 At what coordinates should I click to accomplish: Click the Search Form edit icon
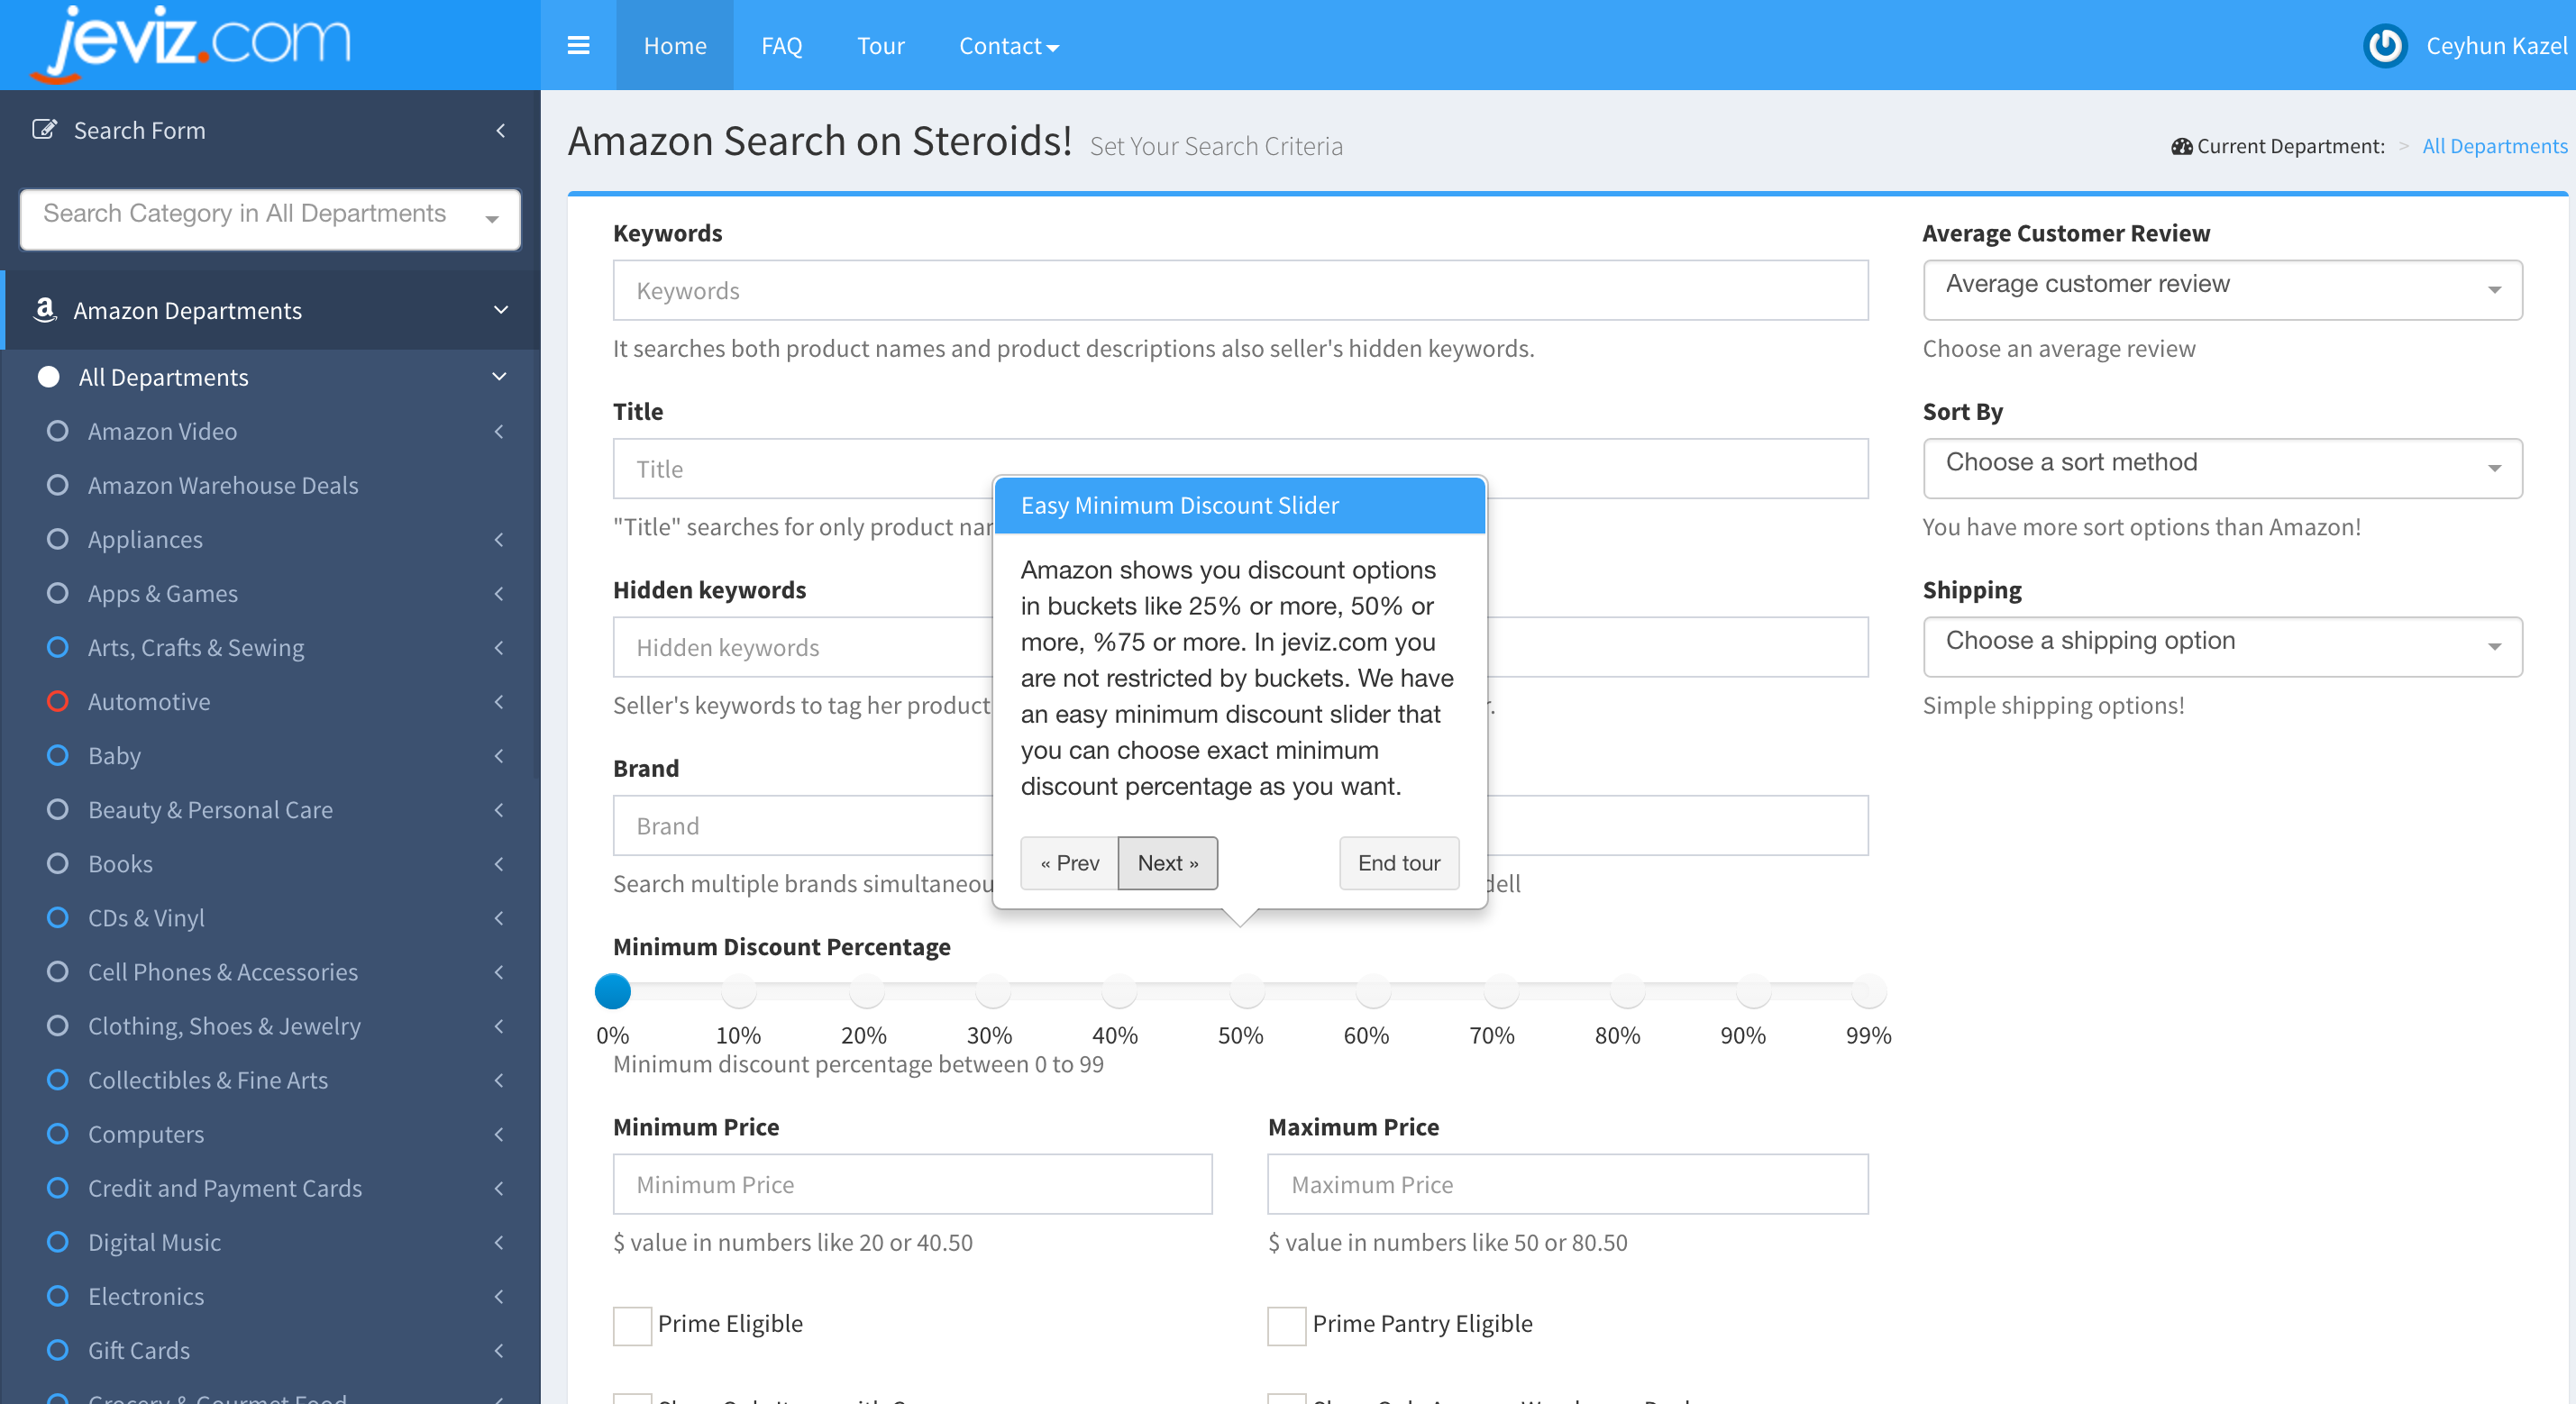(44, 130)
